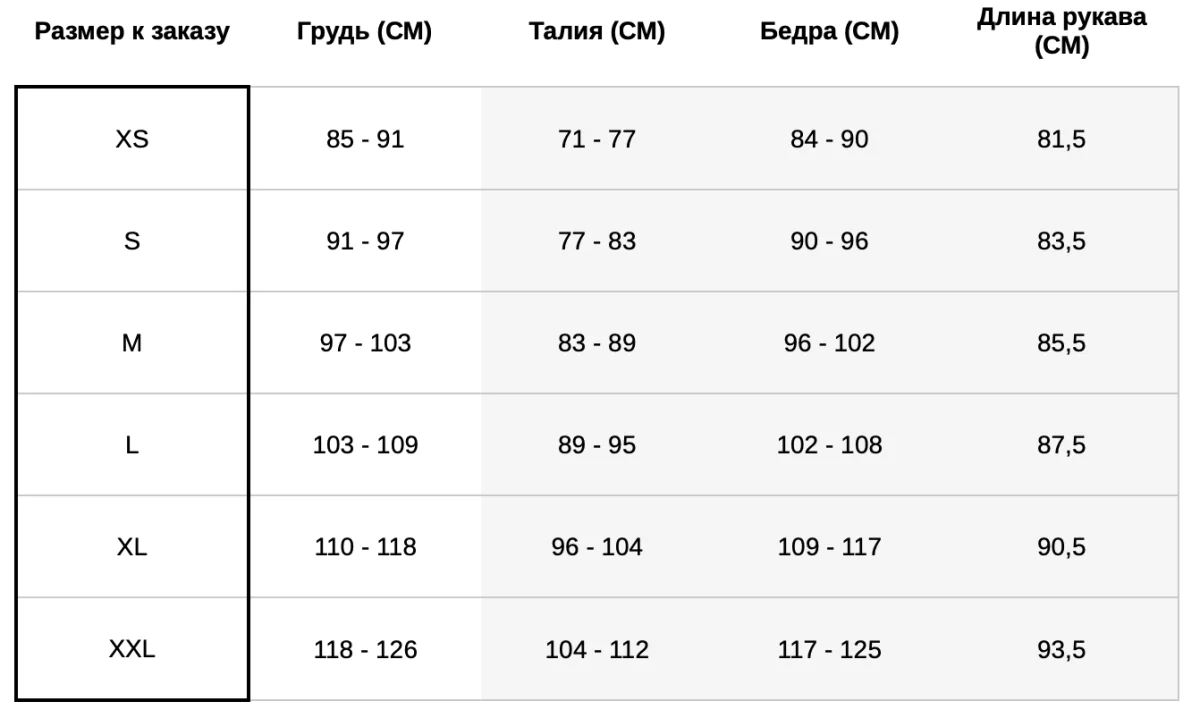Click chest value 110 - 118
Viewport: 1200px width, 710px height.
click(364, 548)
